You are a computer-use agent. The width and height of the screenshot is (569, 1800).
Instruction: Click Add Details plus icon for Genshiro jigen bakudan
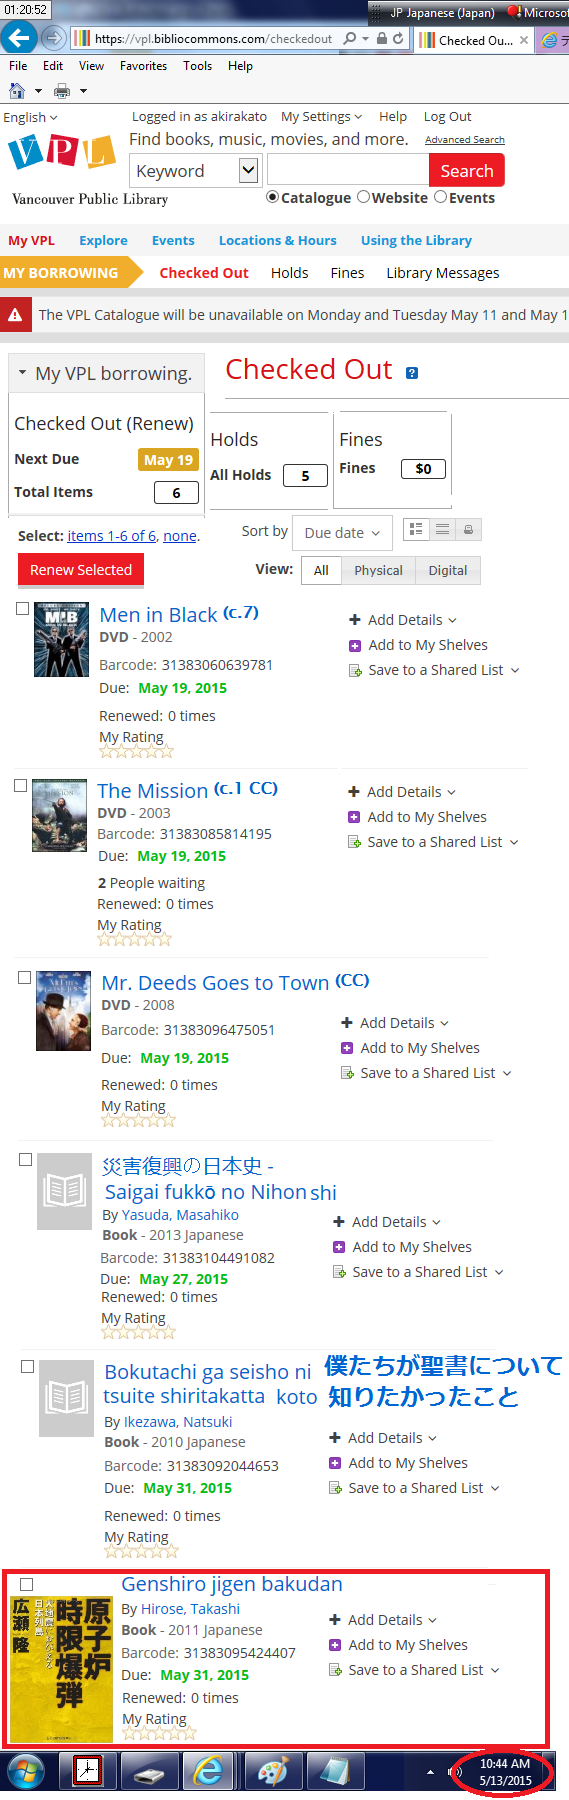335,1619
